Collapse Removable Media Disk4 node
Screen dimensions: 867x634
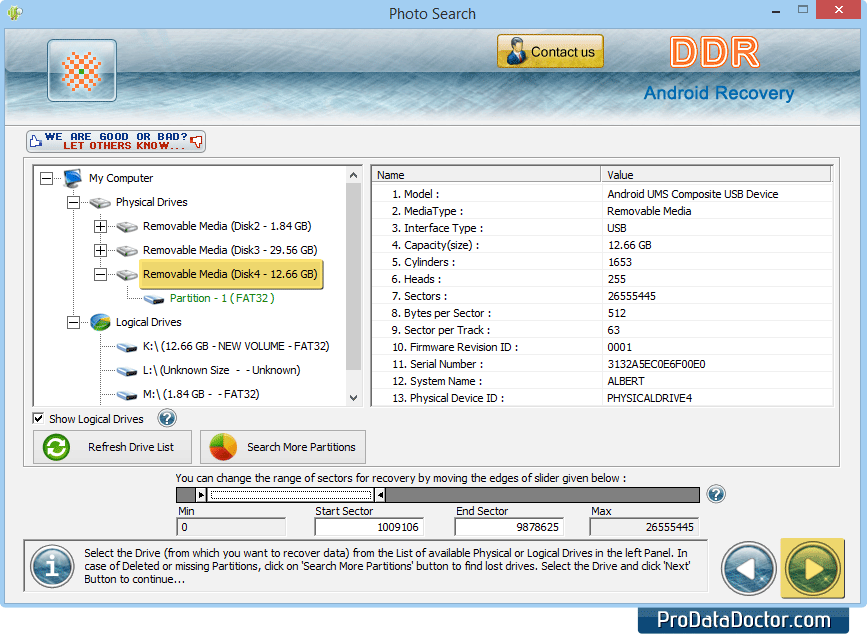tap(100, 274)
